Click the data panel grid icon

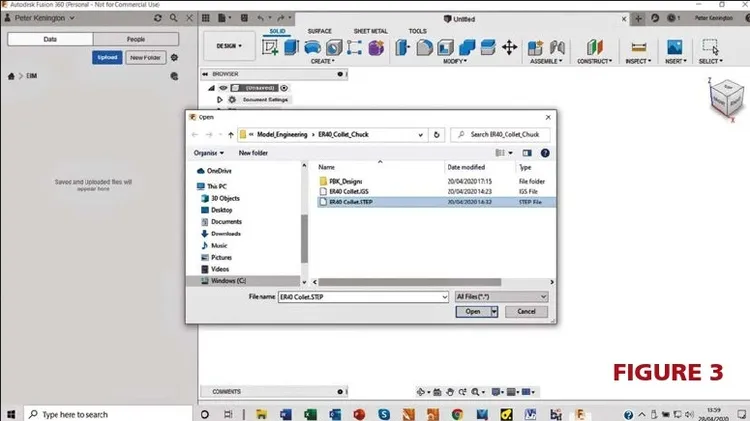[x=206, y=18]
